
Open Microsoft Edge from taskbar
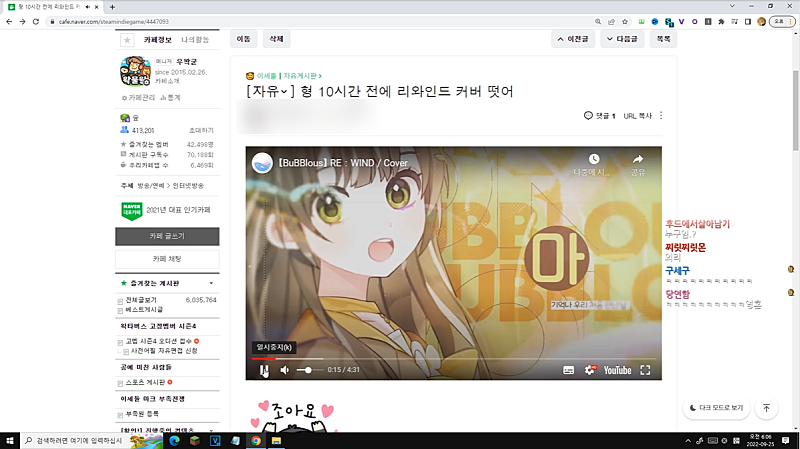click(174, 440)
